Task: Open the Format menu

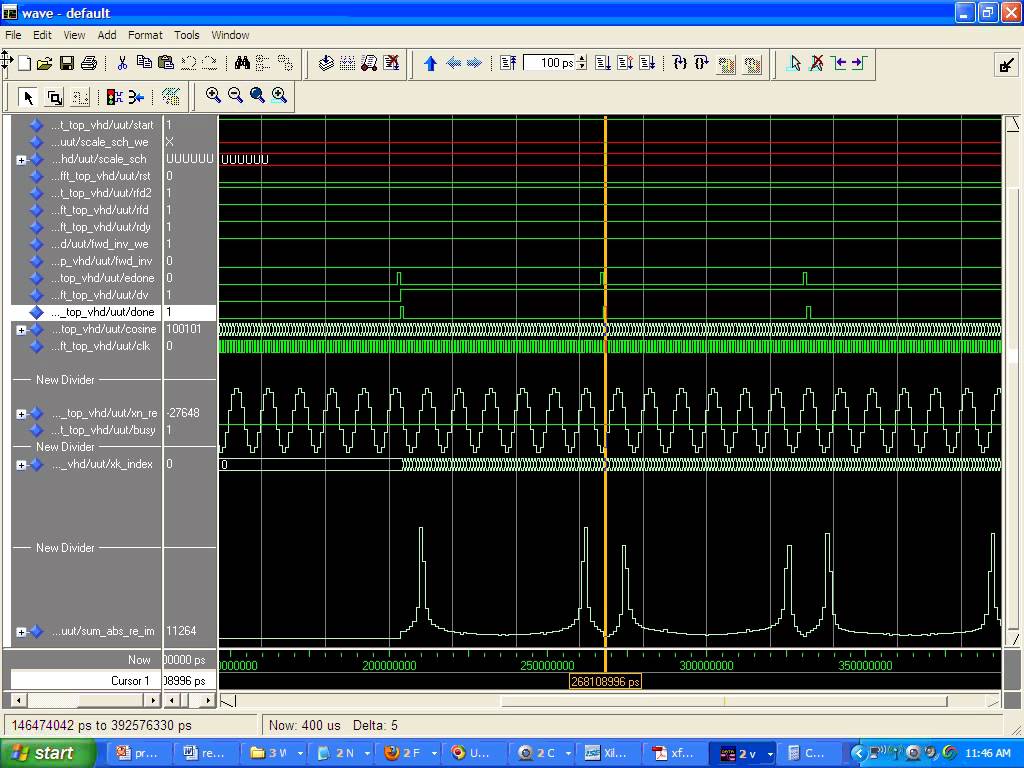Action: 145,35
